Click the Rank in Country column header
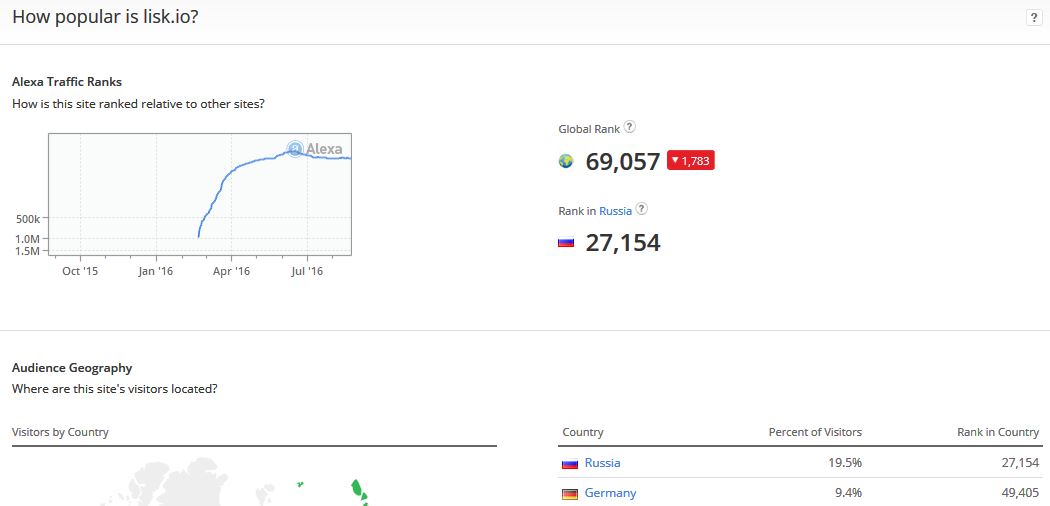This screenshot has height=506, width=1050. point(998,432)
